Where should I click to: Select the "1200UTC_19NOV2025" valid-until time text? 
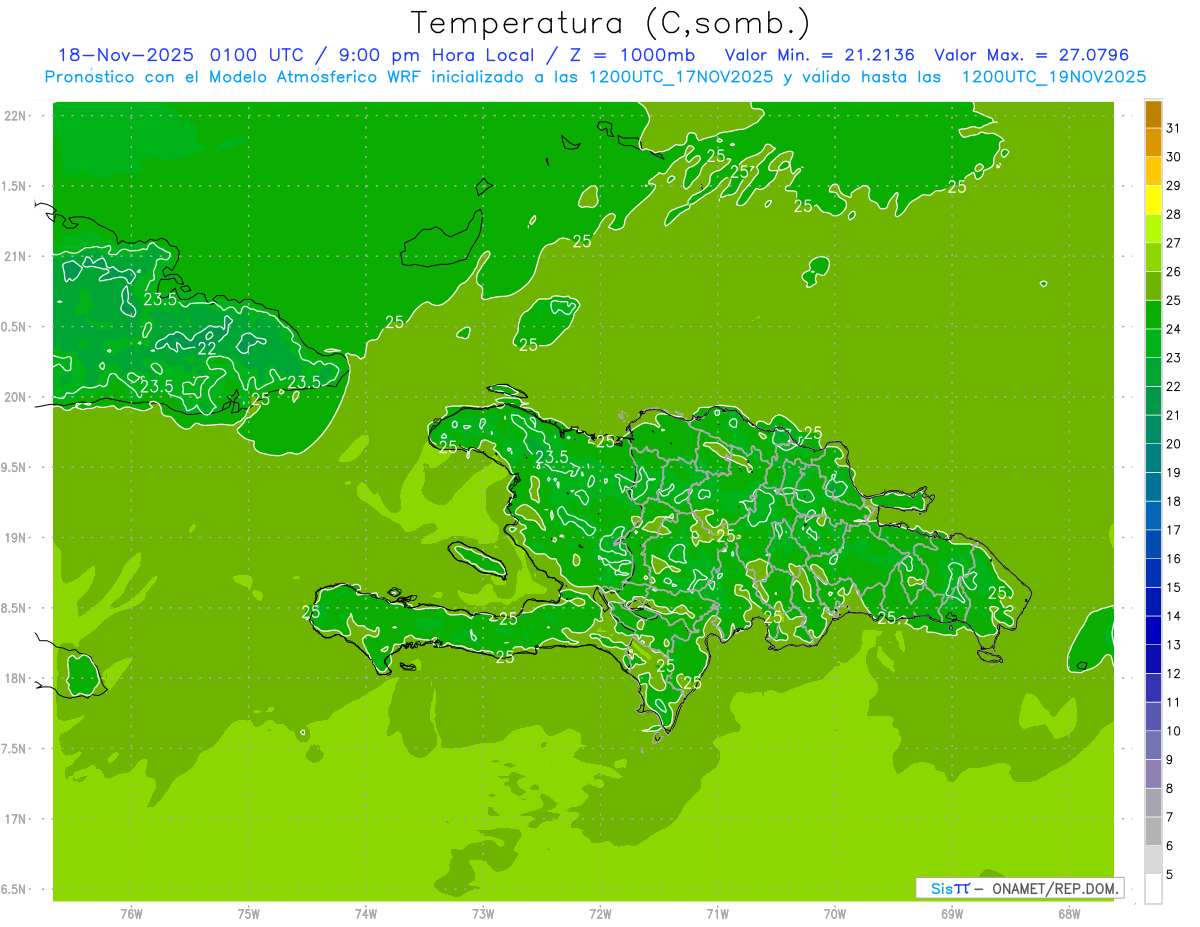point(1053,77)
